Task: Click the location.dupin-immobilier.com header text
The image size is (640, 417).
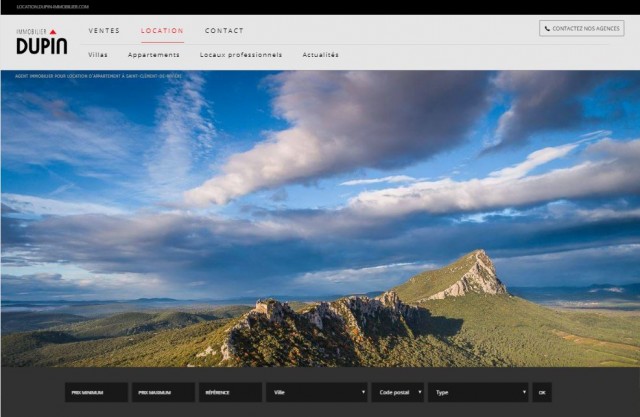Action: click(x=53, y=7)
